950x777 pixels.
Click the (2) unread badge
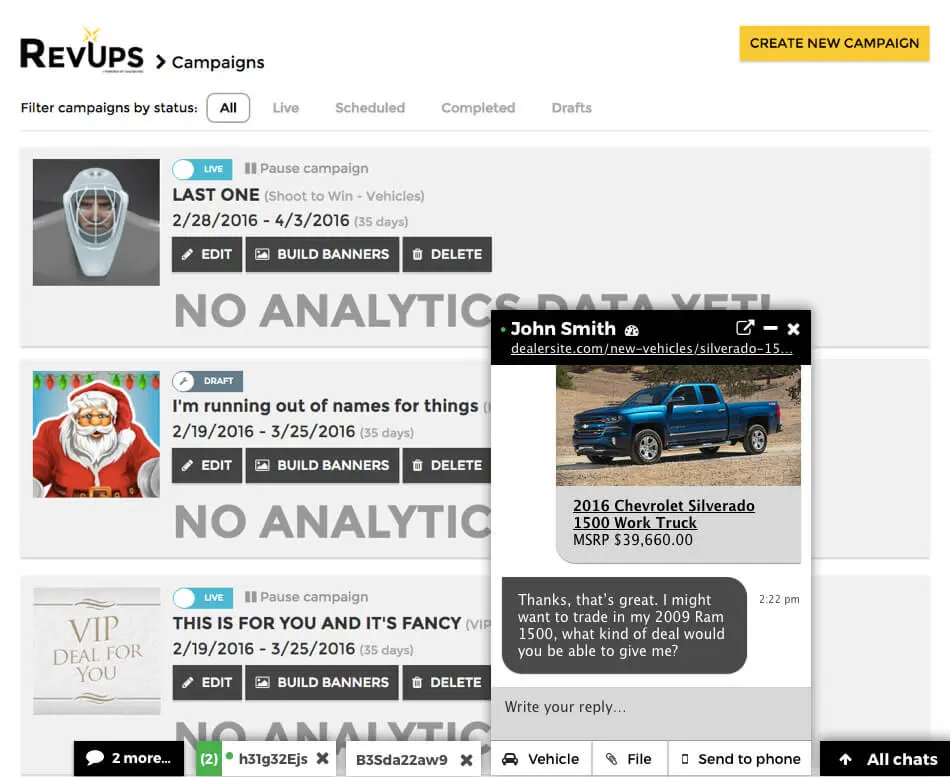pos(209,759)
